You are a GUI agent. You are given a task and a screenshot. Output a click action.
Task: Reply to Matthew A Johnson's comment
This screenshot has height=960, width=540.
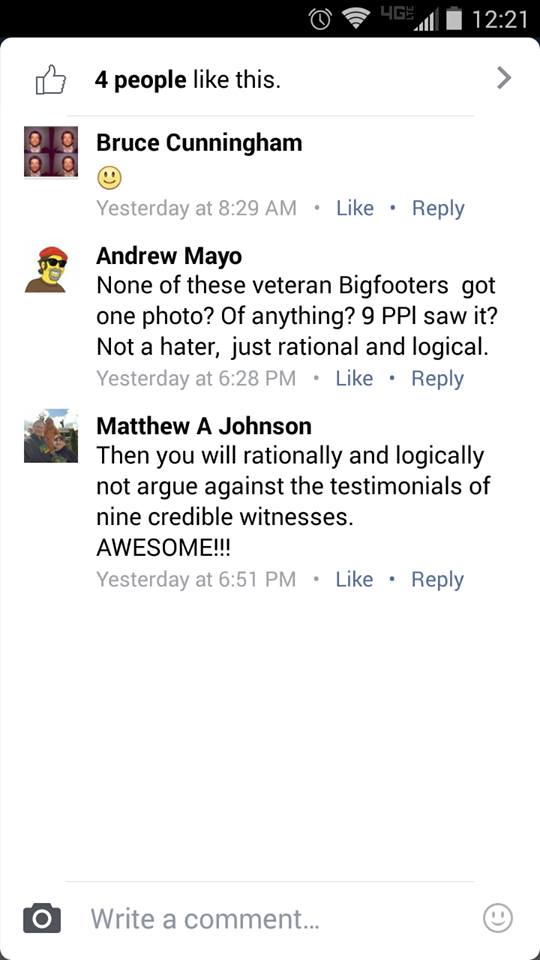point(437,580)
